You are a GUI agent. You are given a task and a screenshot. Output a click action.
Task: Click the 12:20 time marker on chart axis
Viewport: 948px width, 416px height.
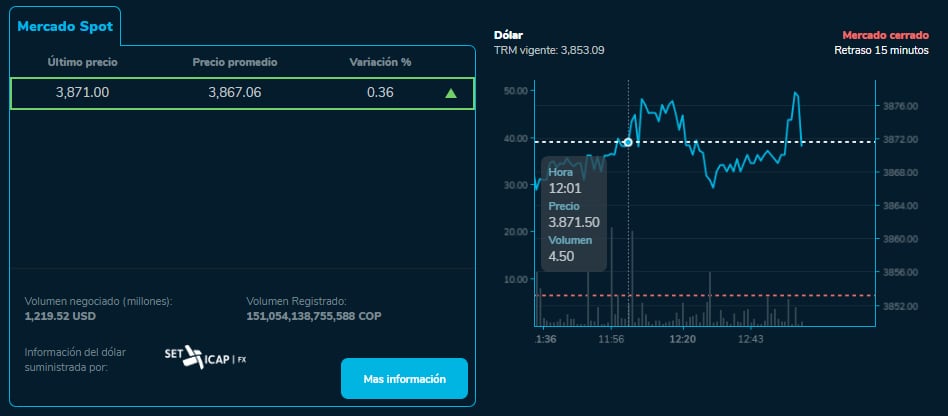682,340
